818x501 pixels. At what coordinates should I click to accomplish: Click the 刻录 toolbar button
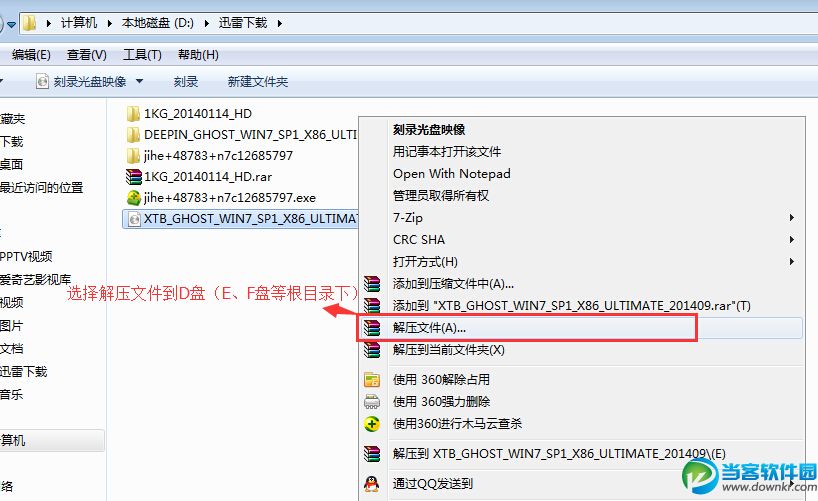tap(186, 81)
